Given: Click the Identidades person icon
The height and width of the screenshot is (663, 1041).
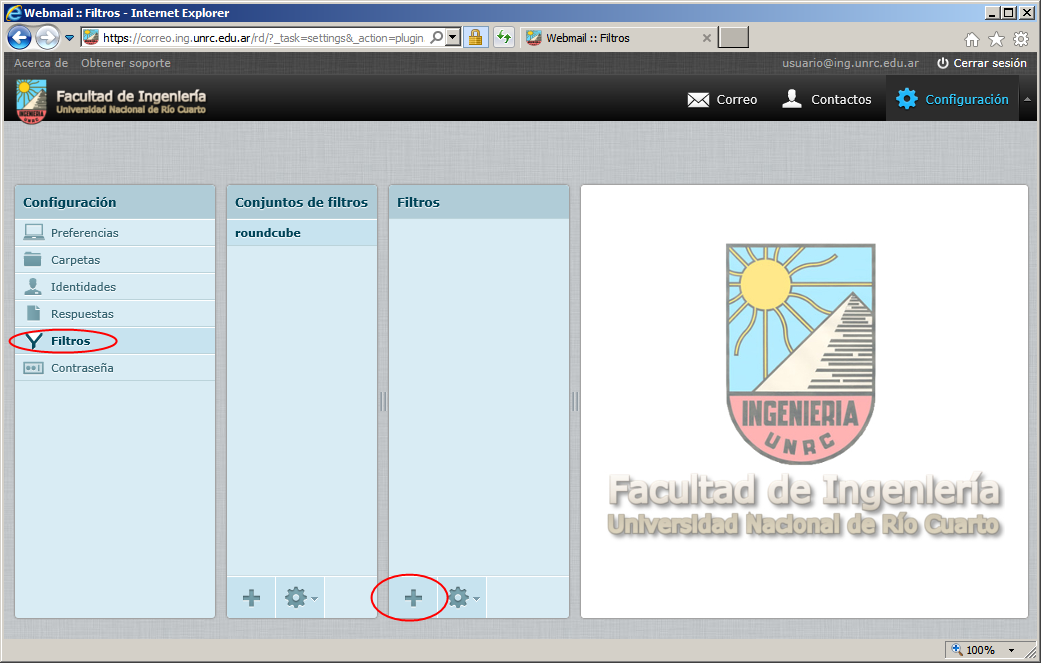Looking at the screenshot, I should [33, 286].
